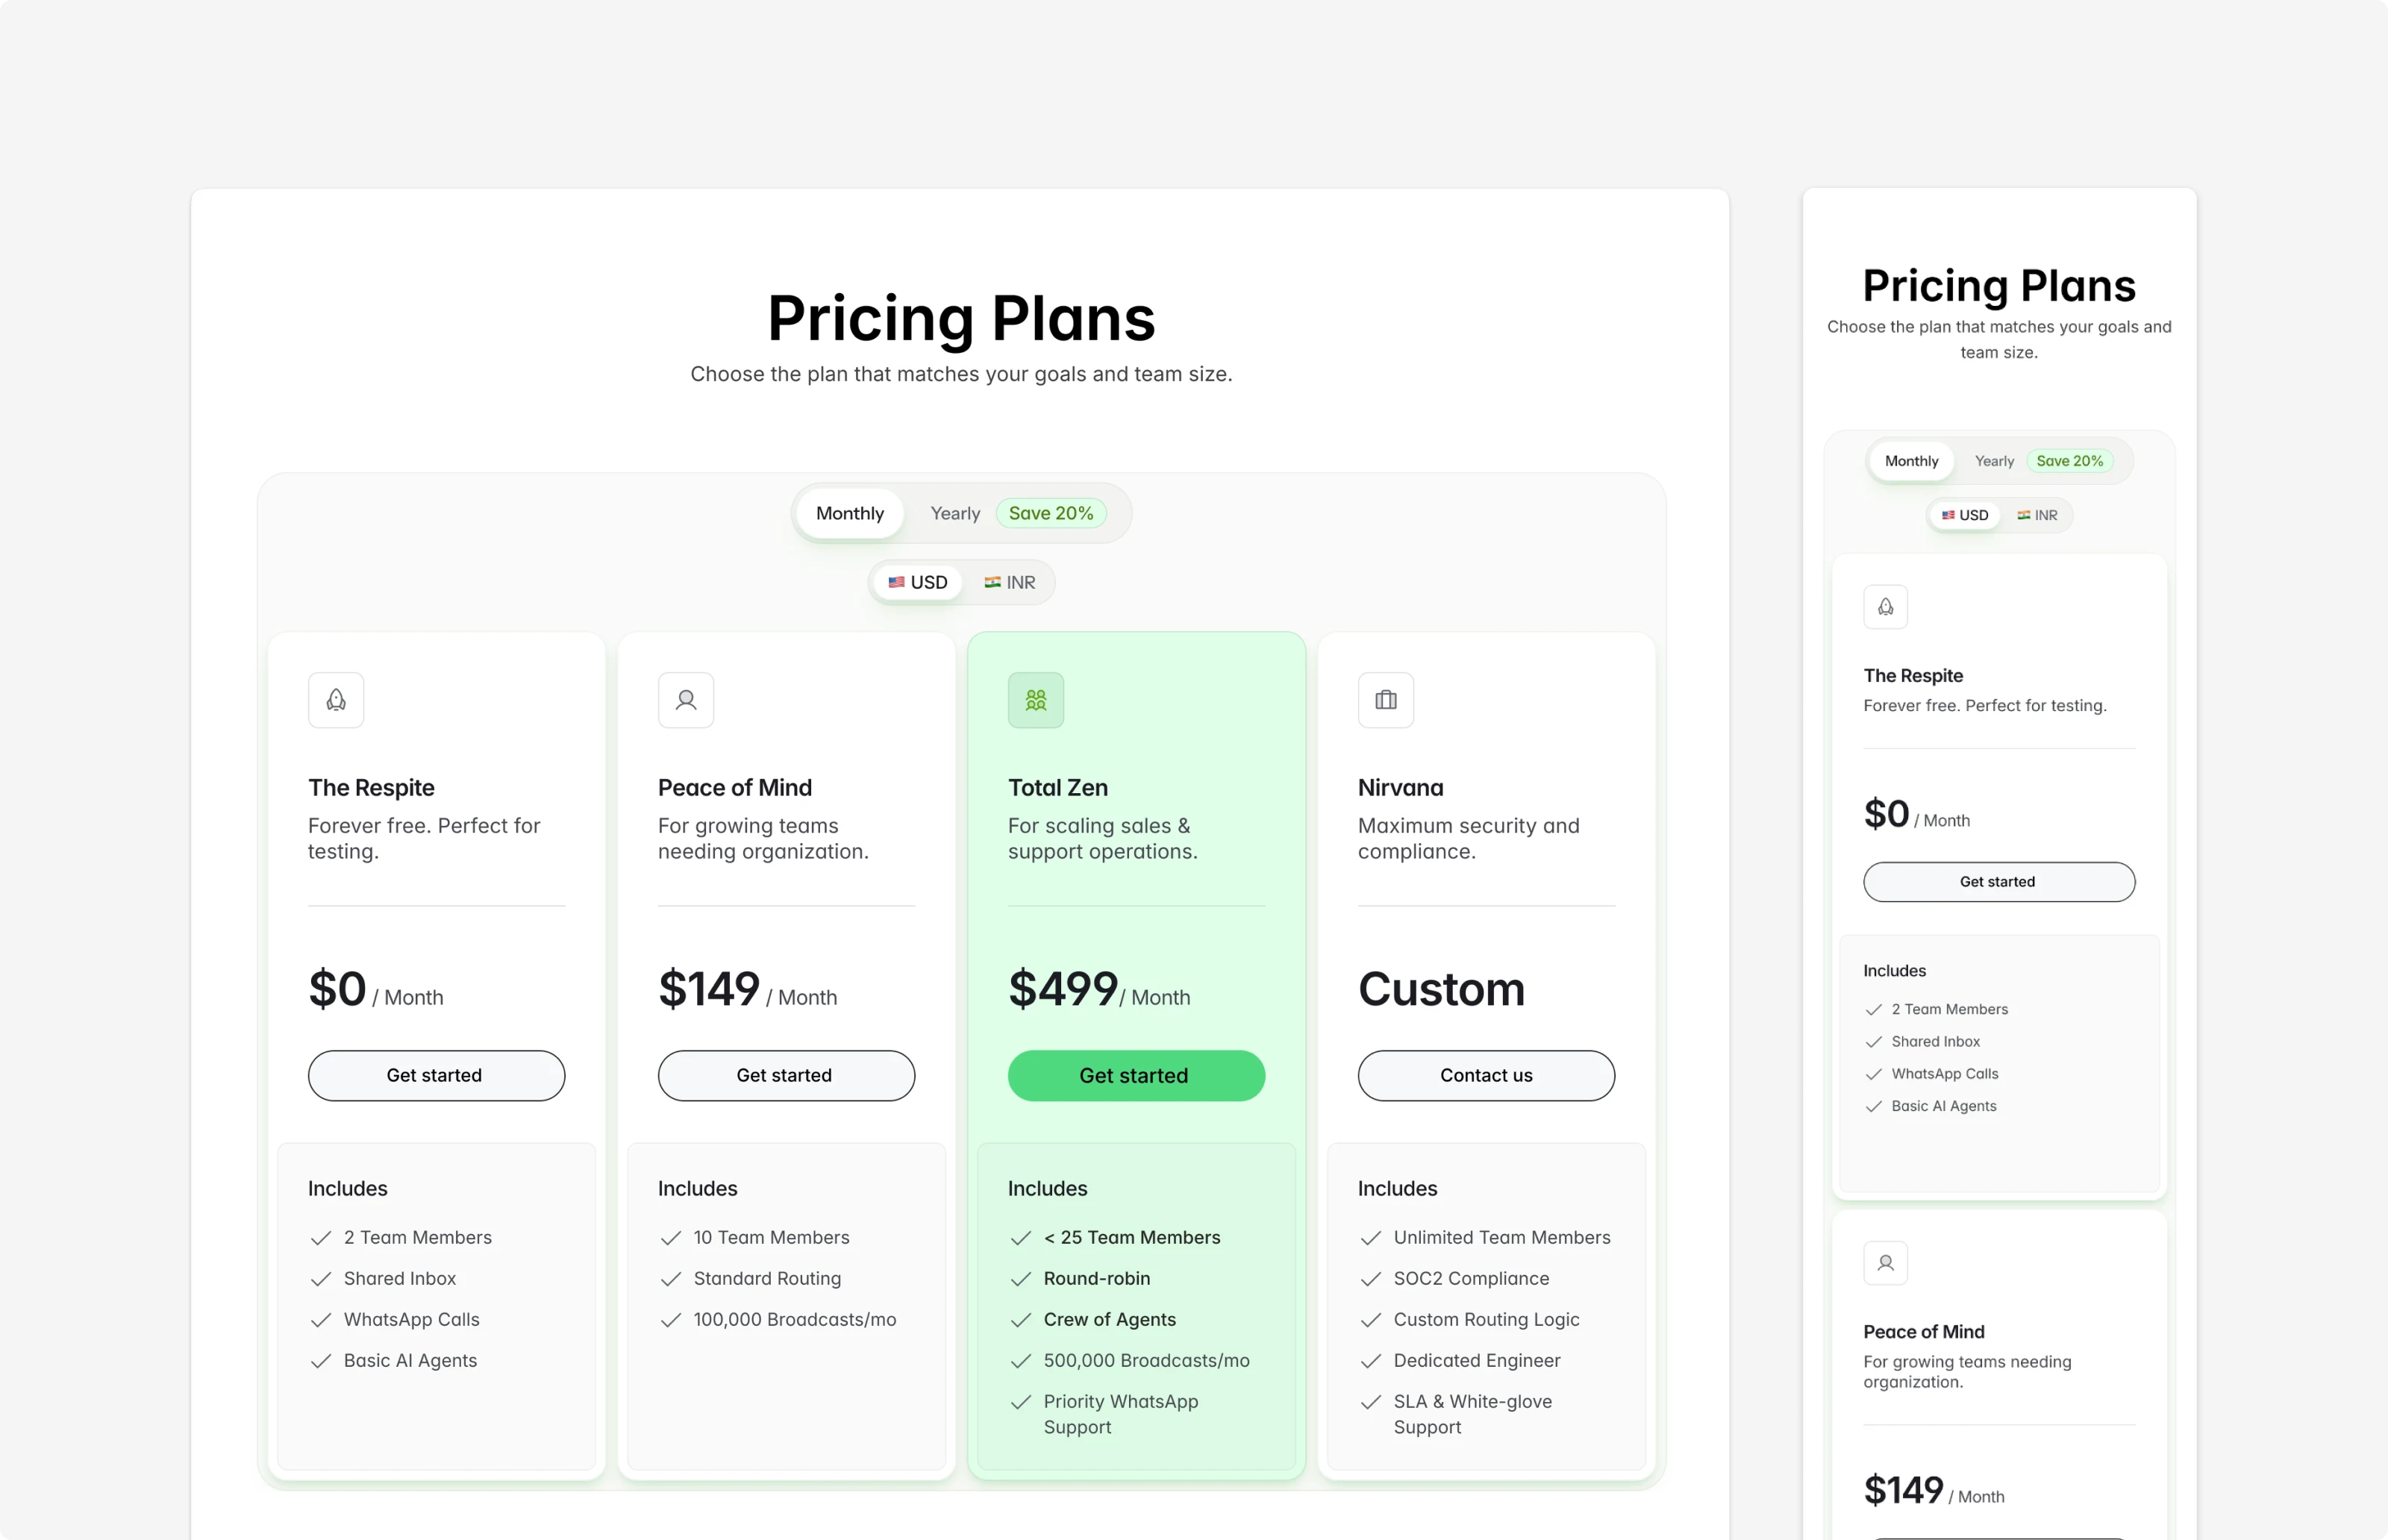Switch to Yearly billing in mobile preview
Image resolution: width=2388 pixels, height=1540 pixels.
[x=1994, y=461]
